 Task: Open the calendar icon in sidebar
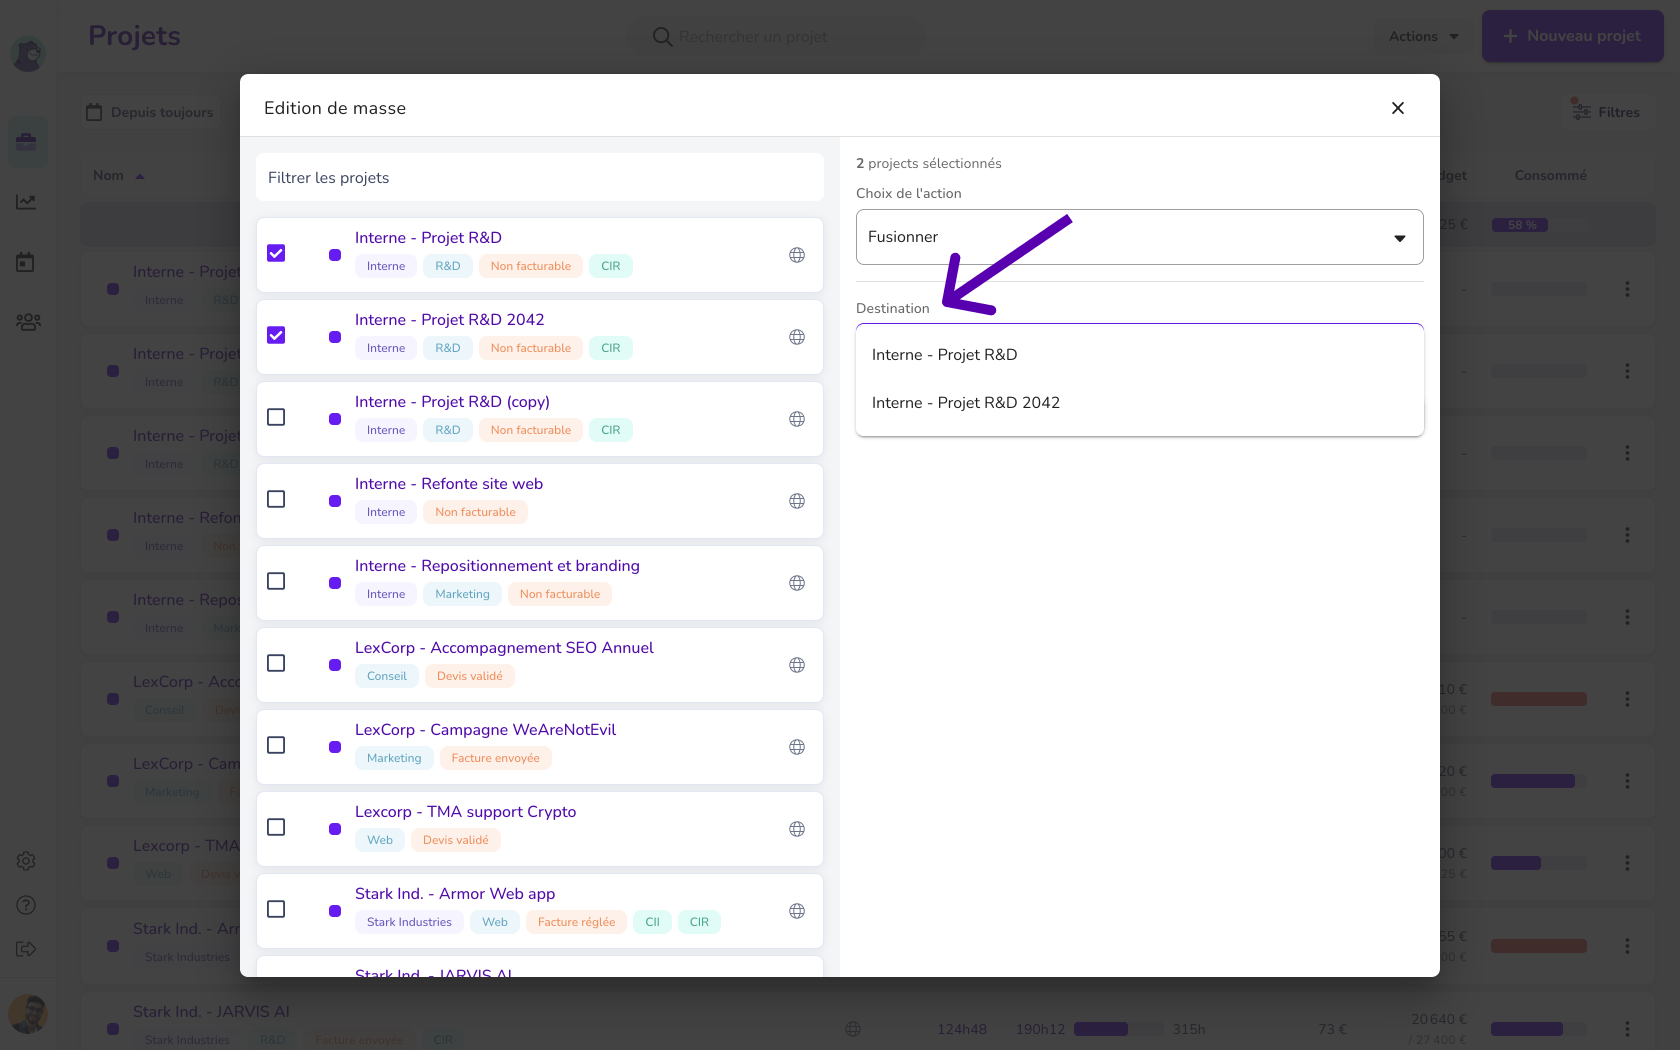[x=26, y=262]
